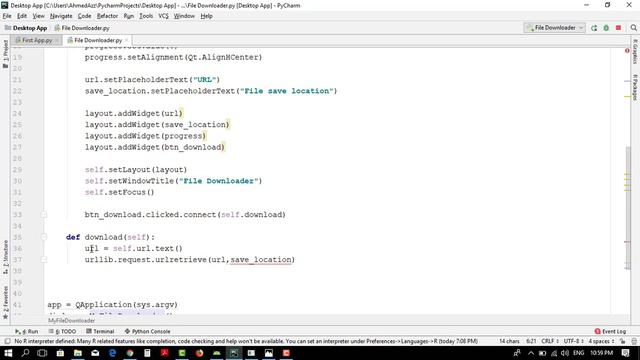Click the fold end marker at line 37
This screenshot has height=360, width=640.
coord(43,260)
